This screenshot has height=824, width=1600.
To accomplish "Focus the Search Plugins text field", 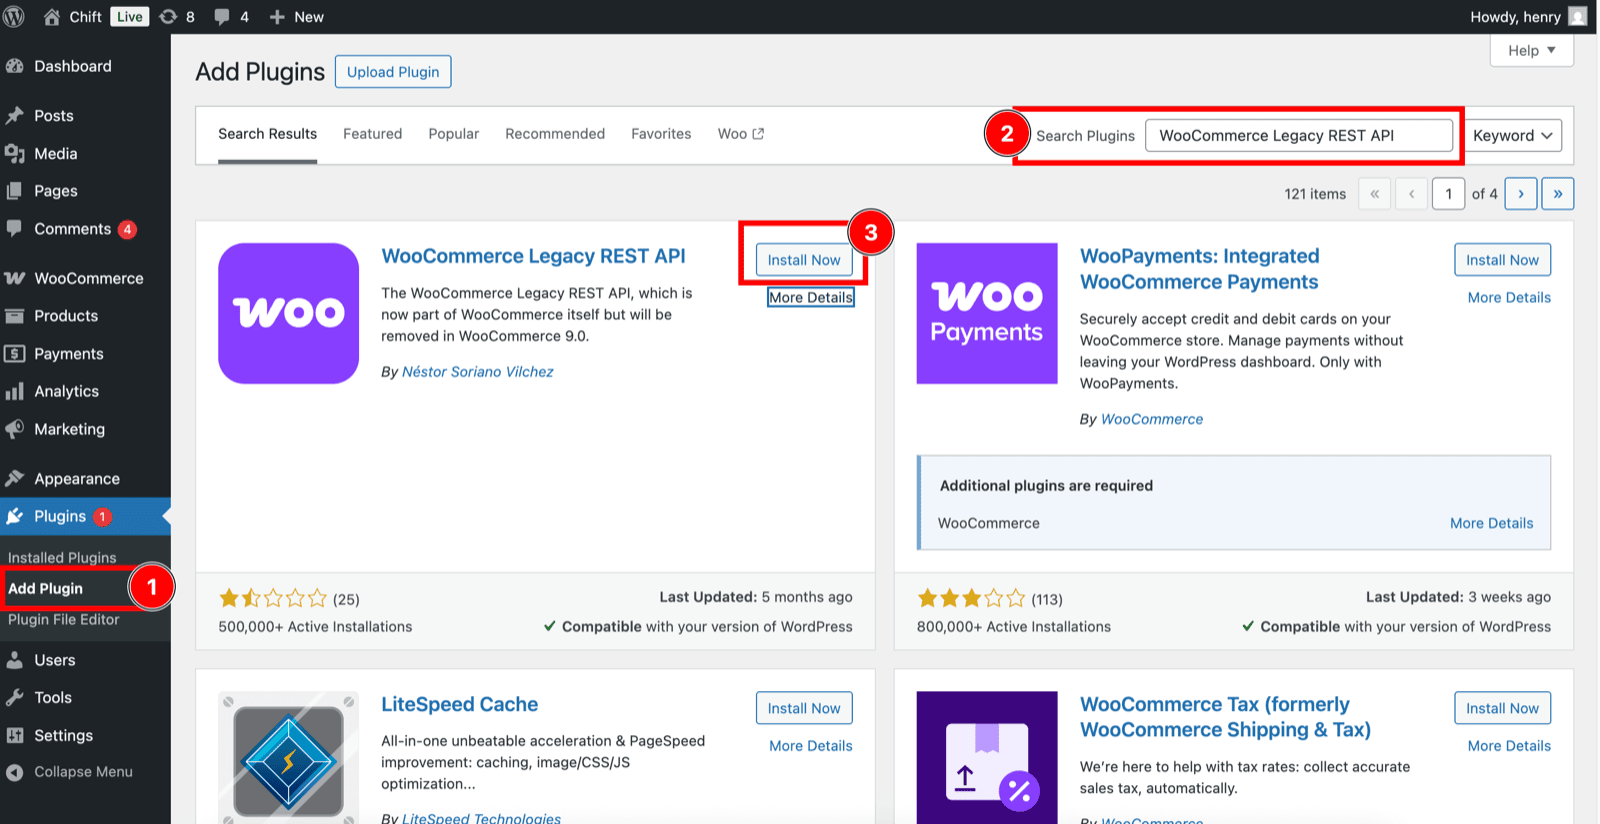I will (x=1299, y=136).
